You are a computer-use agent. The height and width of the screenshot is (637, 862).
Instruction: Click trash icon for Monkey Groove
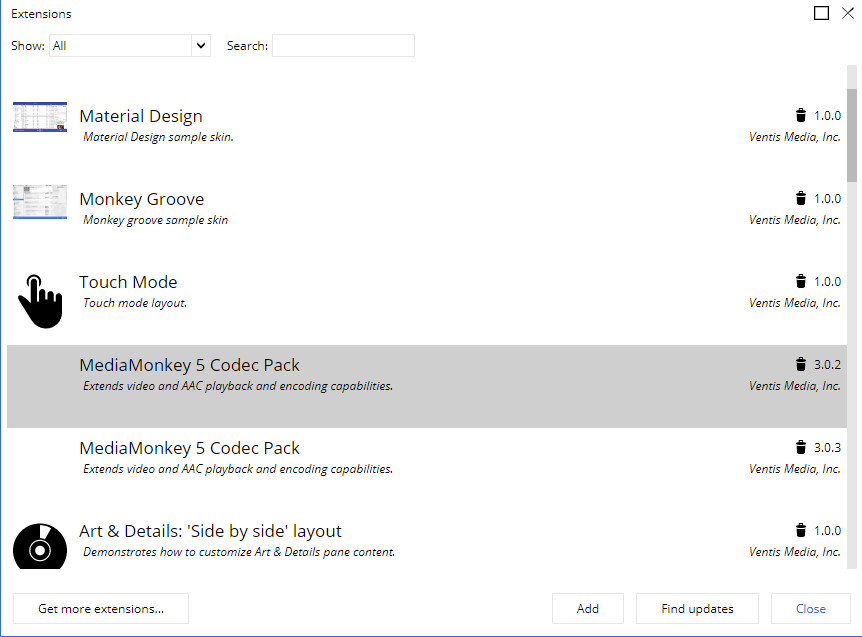[800, 198]
